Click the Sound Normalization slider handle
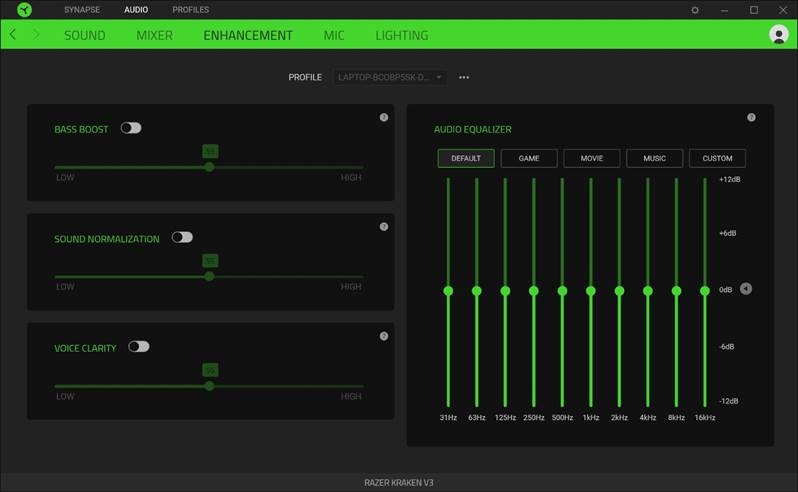Screen dimensions: 798x492 [x=209, y=276]
